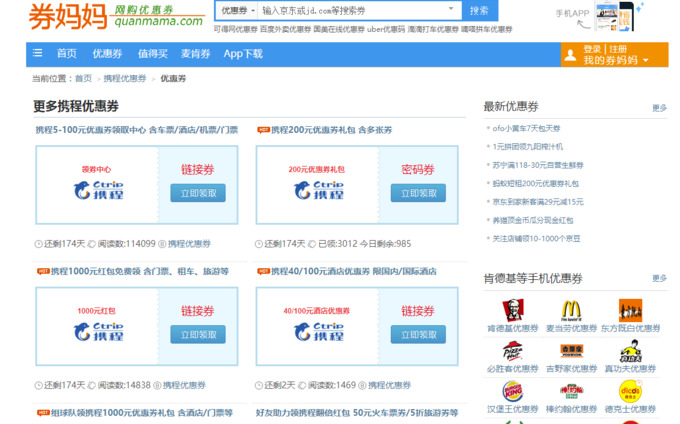This screenshot has height=424, width=680.
Task: Open 组球队领携程1000元优惠券礼包 title link
Action: point(142,412)
